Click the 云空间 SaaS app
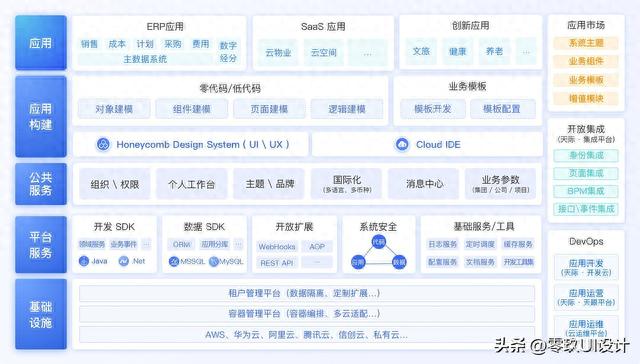 [324, 52]
